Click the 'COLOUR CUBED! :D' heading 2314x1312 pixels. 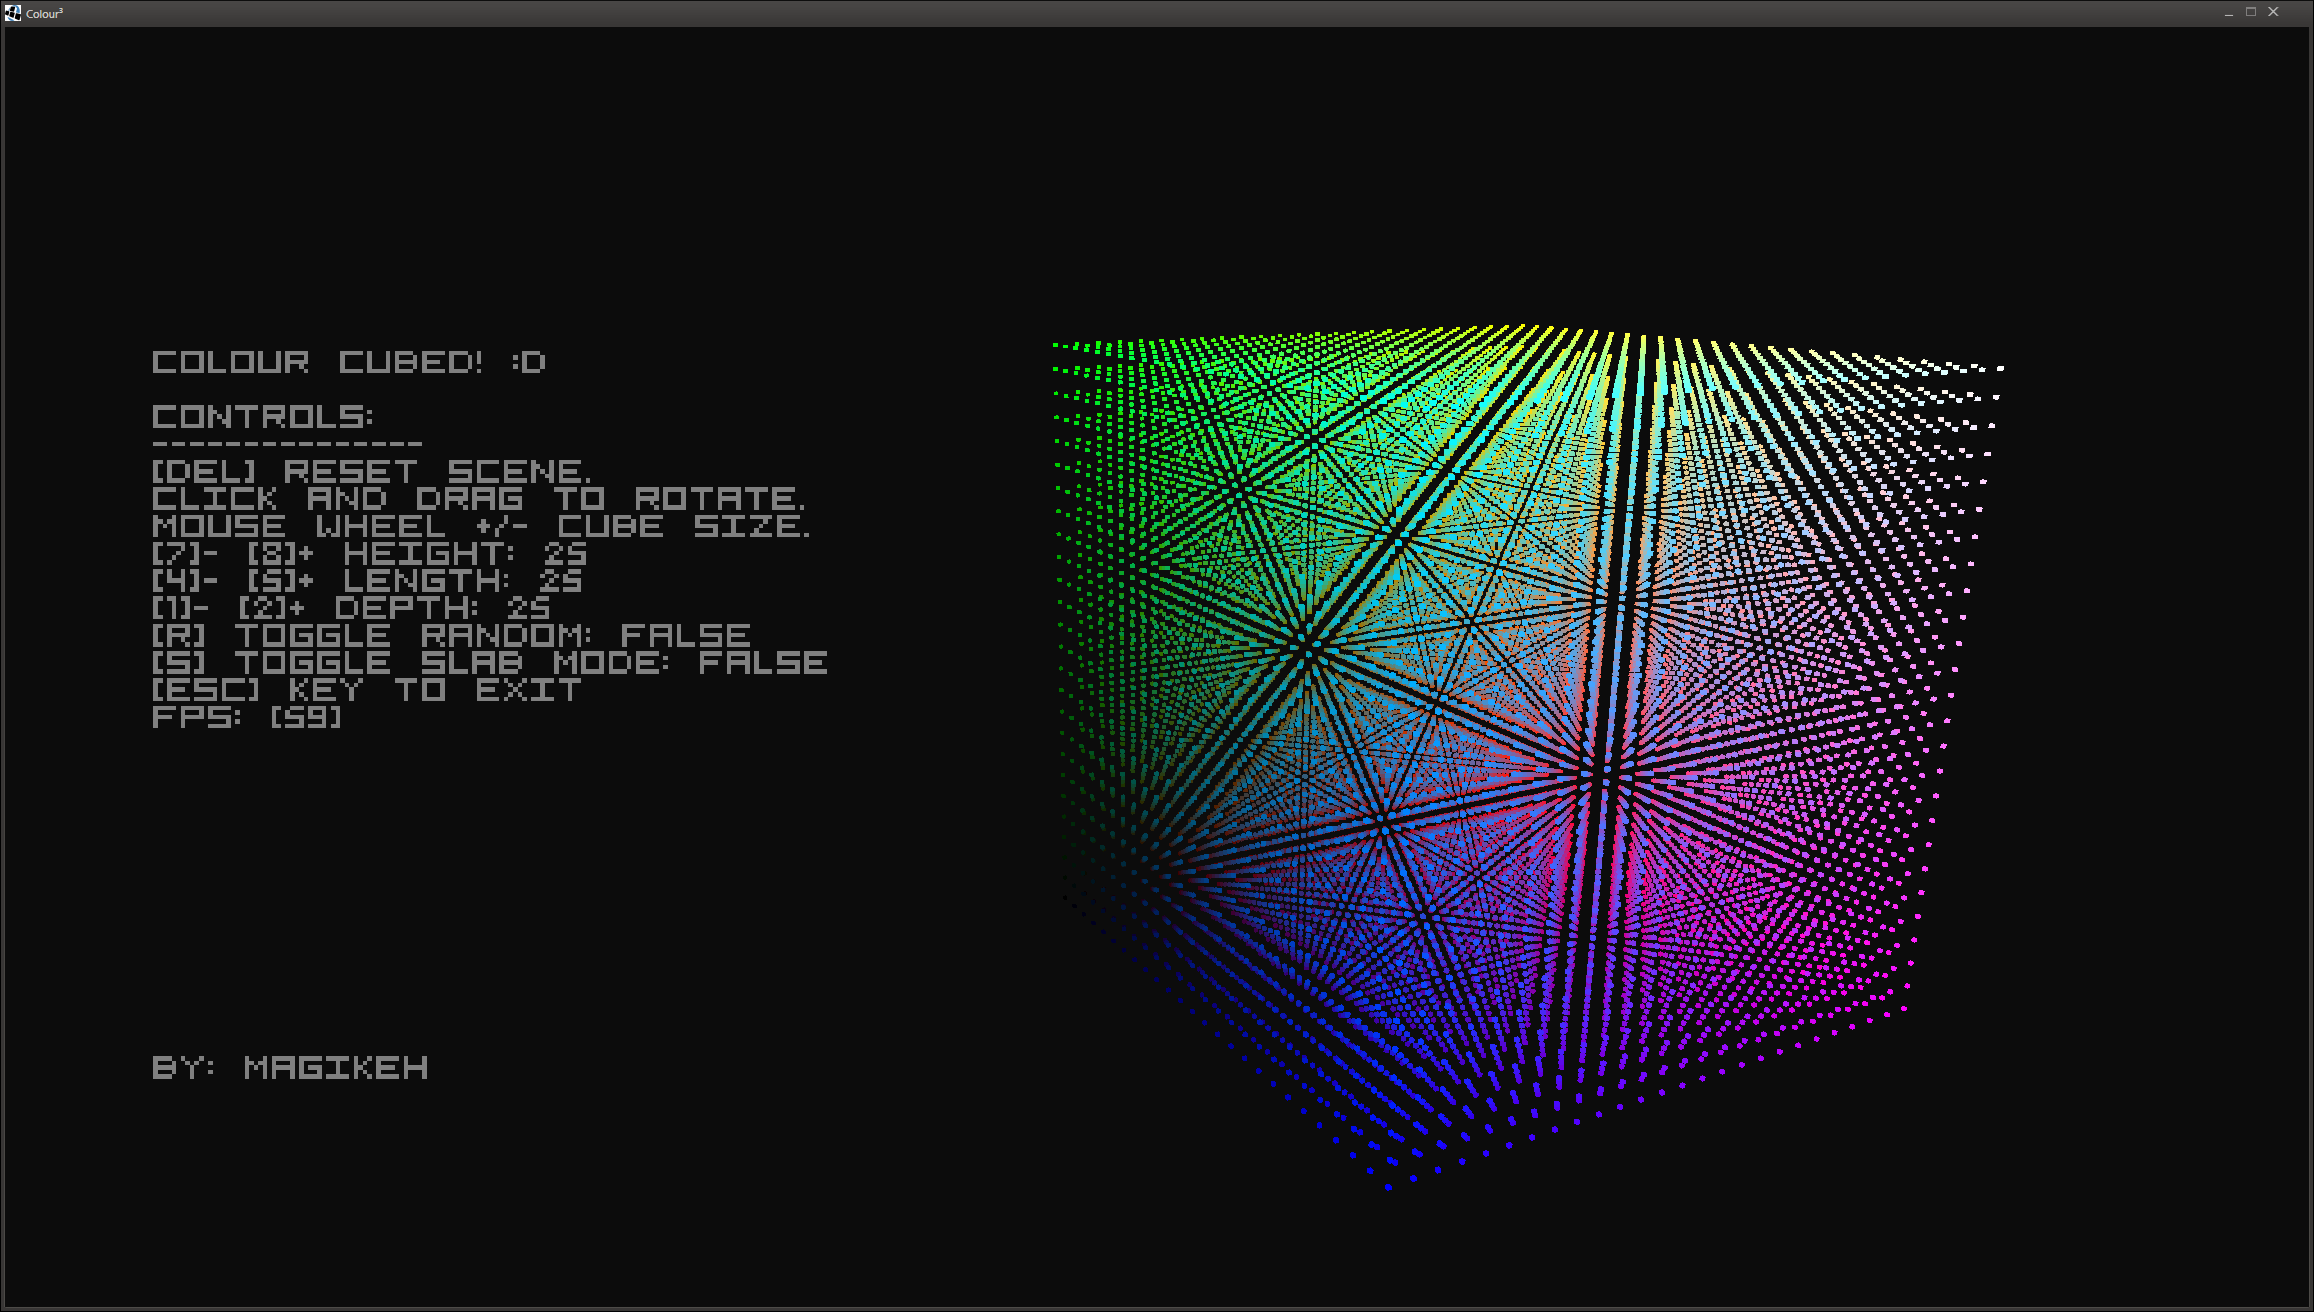[x=348, y=362]
